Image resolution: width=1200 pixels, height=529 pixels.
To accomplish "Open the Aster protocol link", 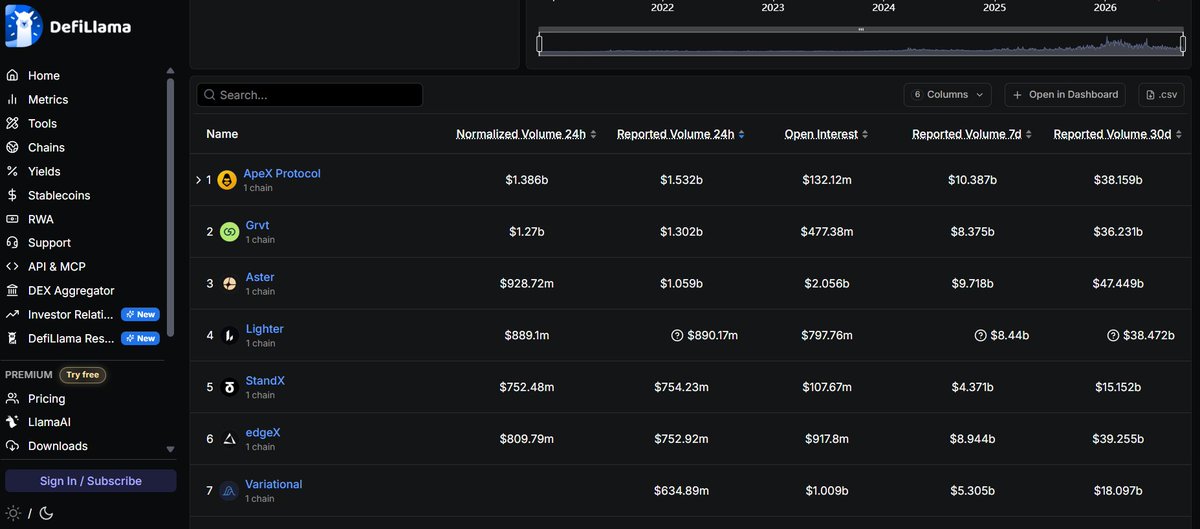I will tap(260, 278).
